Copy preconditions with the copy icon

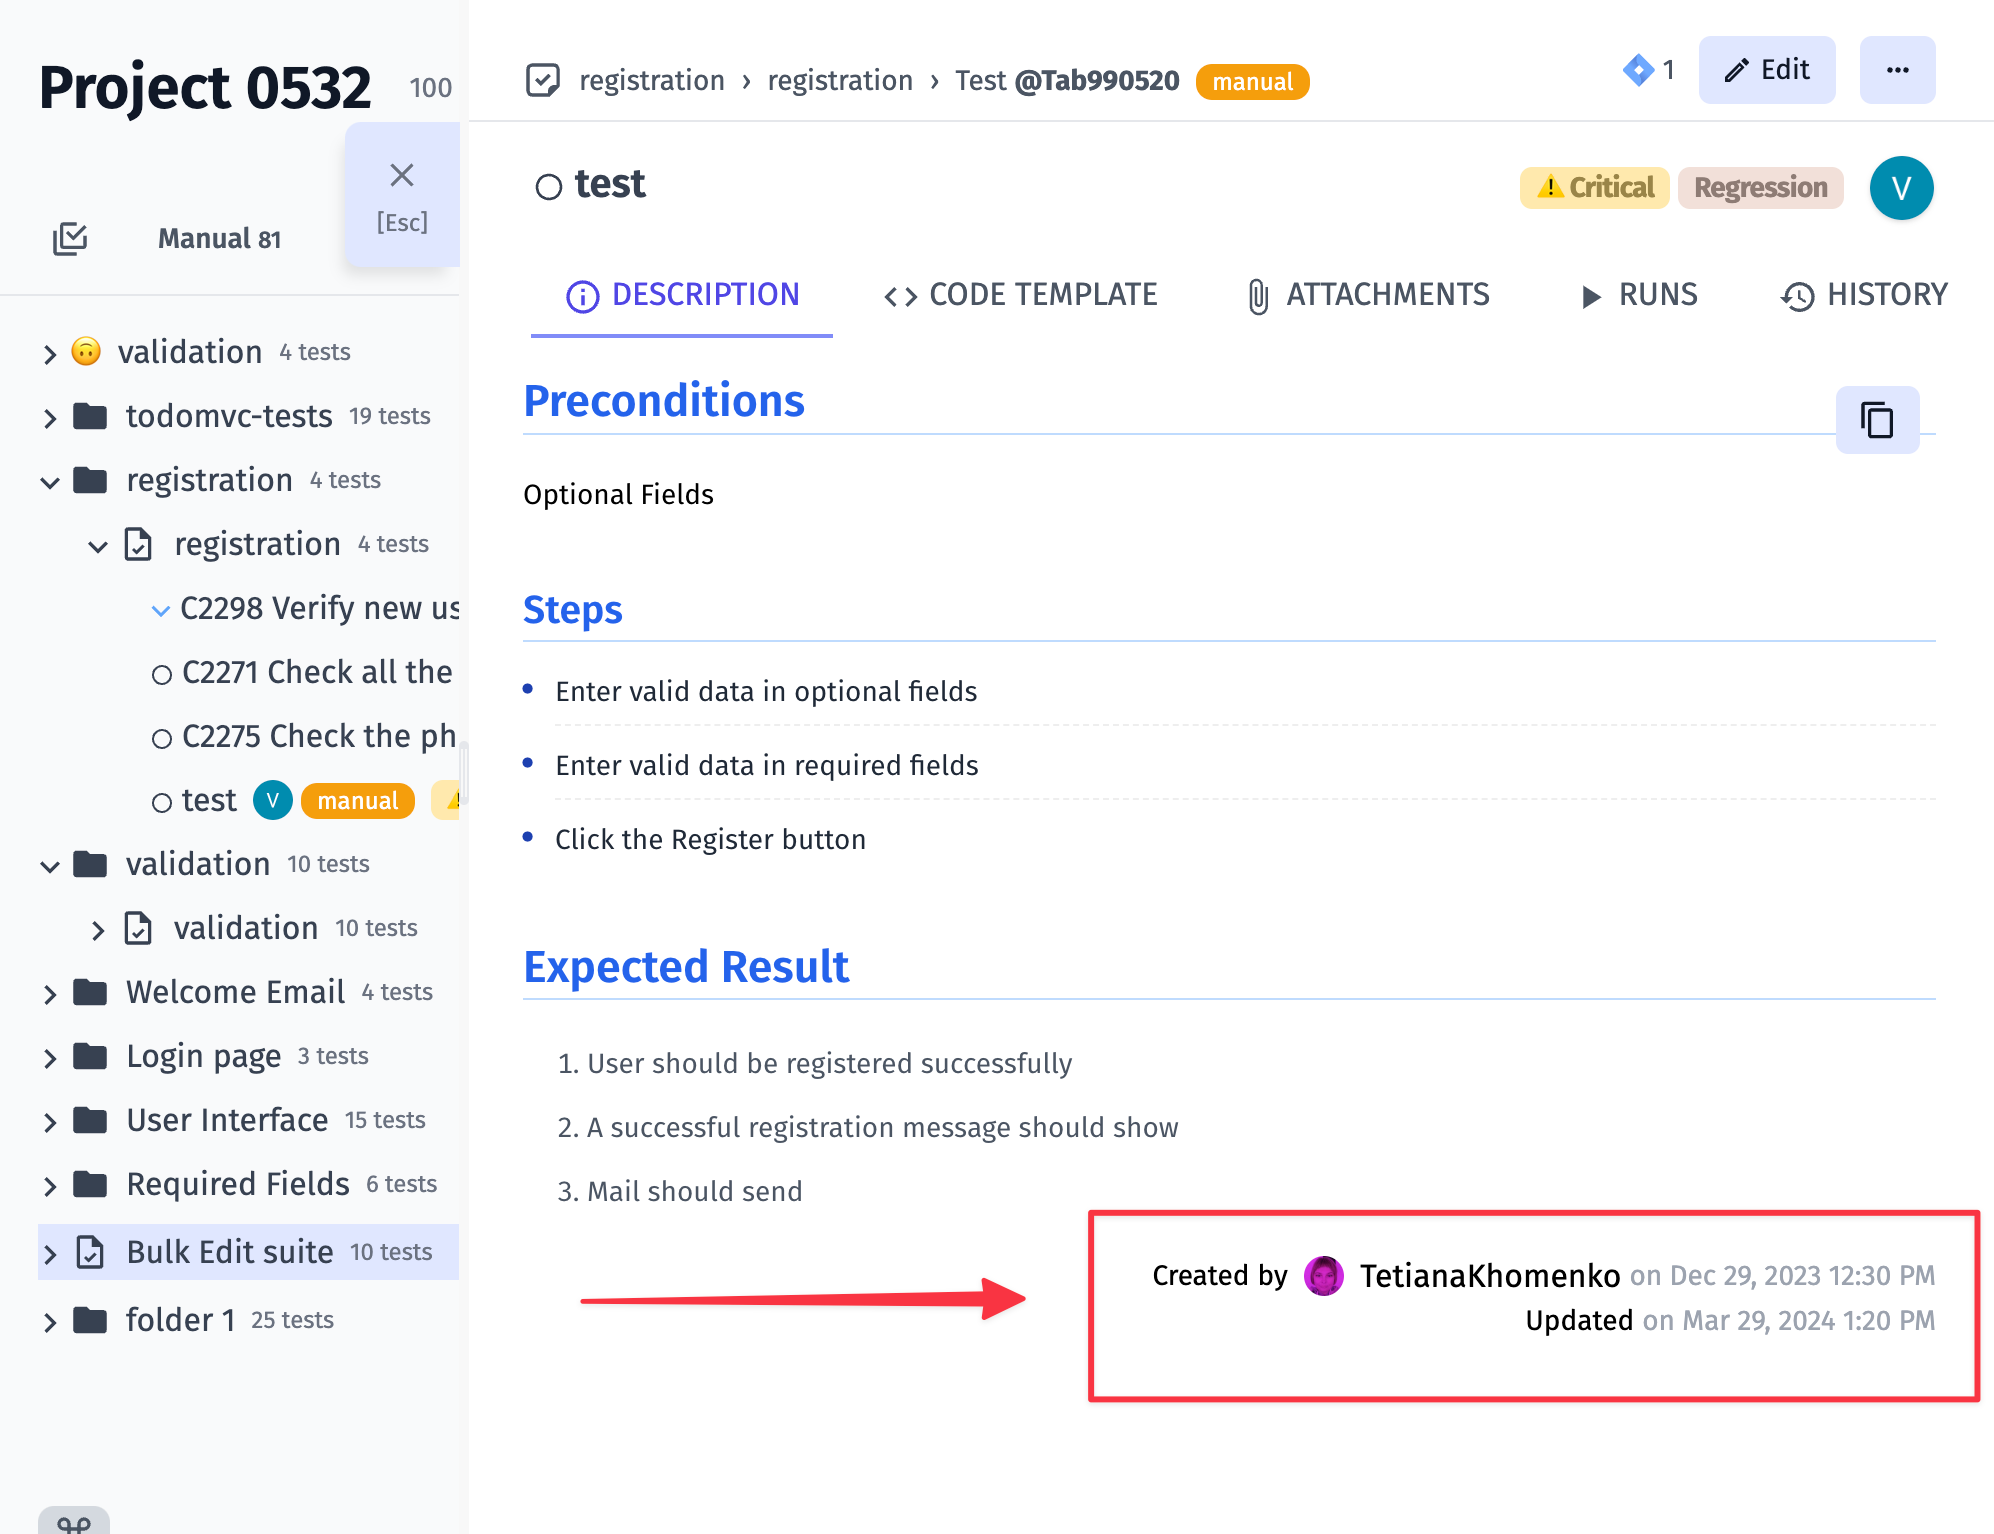coord(1877,420)
